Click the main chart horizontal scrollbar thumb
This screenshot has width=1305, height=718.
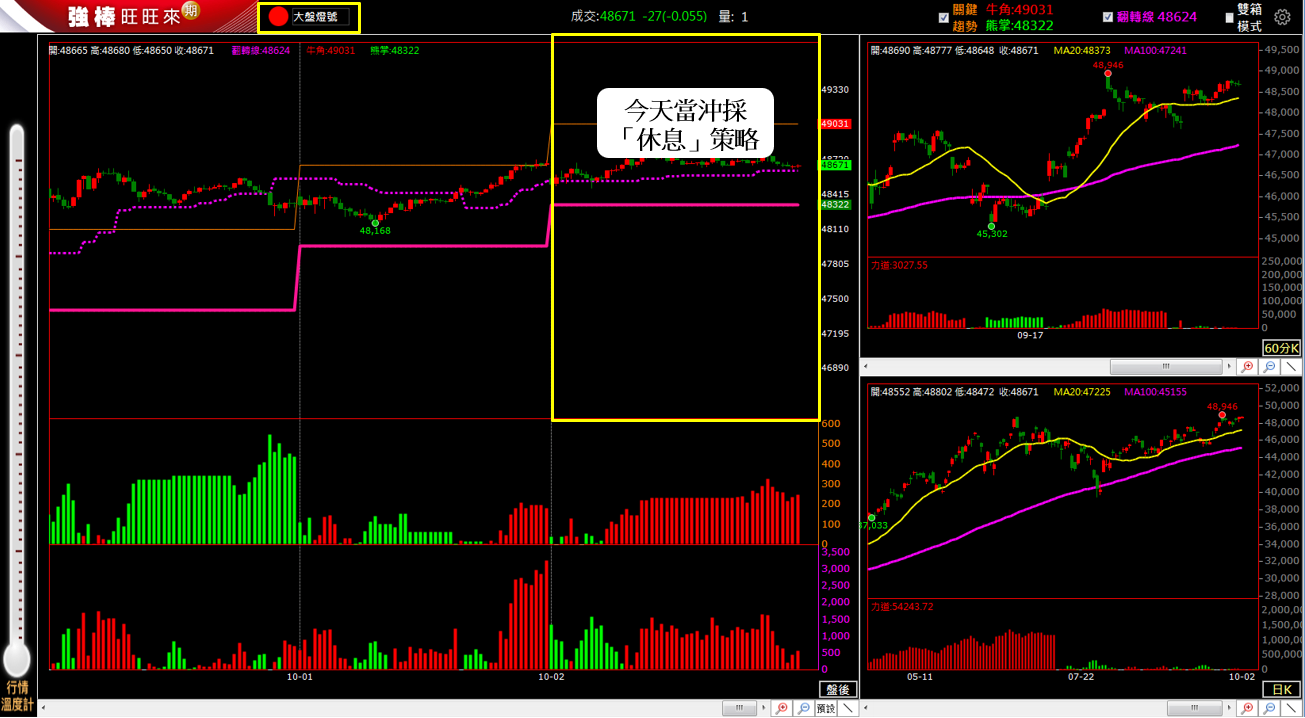[739, 708]
